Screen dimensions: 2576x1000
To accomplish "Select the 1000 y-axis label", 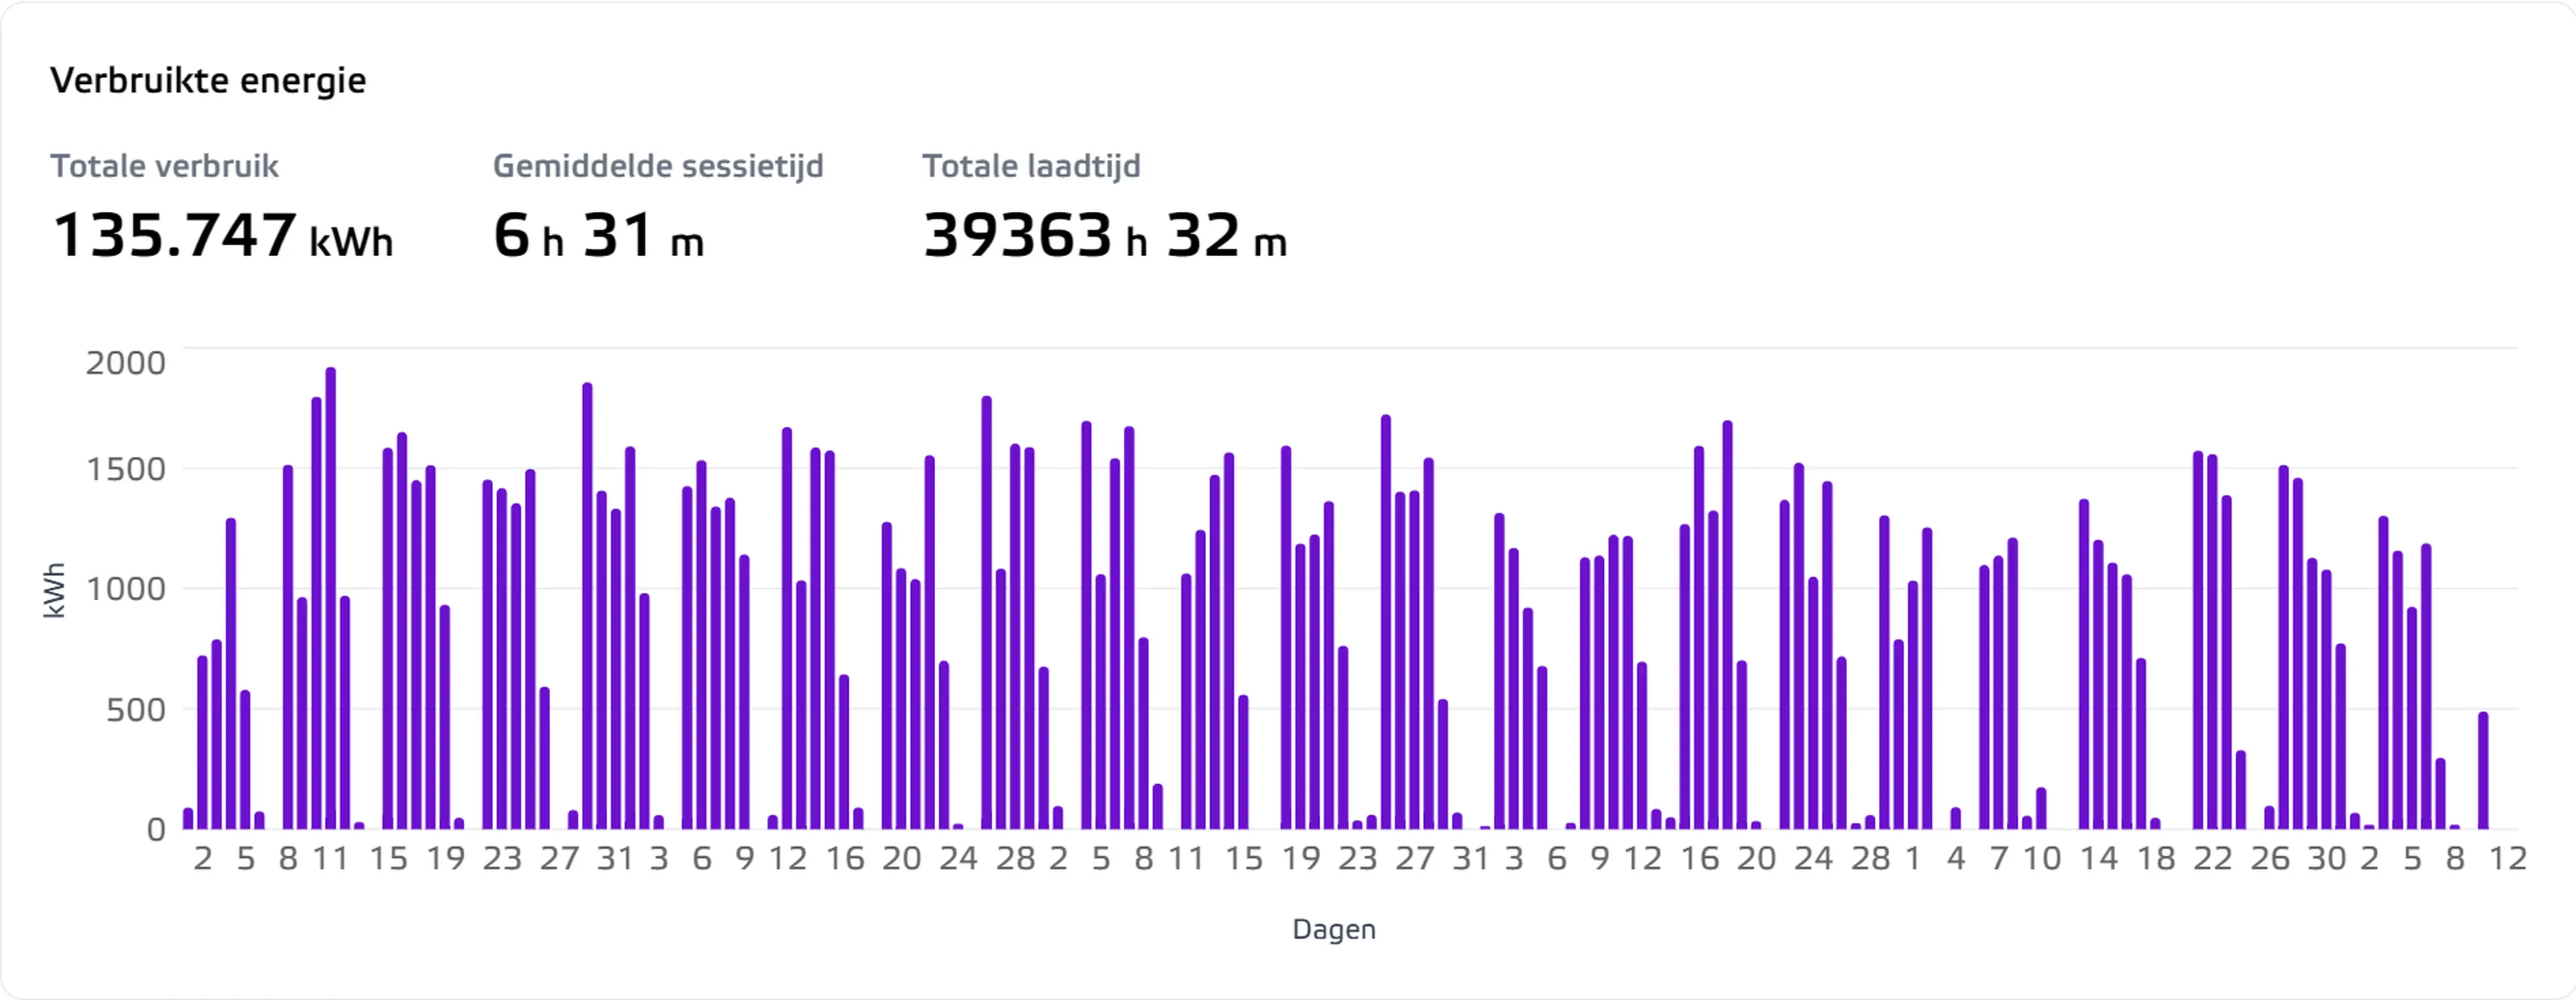I will (126, 589).
